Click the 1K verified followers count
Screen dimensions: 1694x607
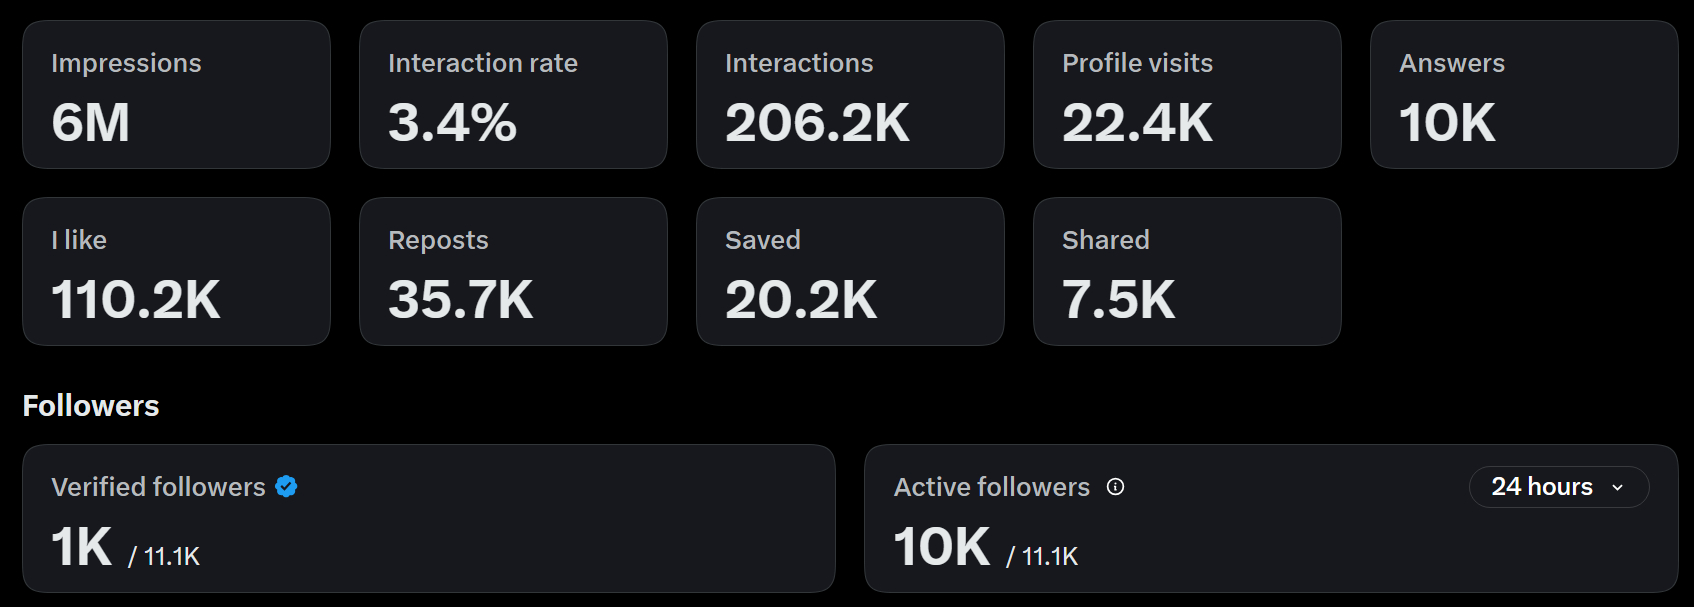[x=82, y=547]
